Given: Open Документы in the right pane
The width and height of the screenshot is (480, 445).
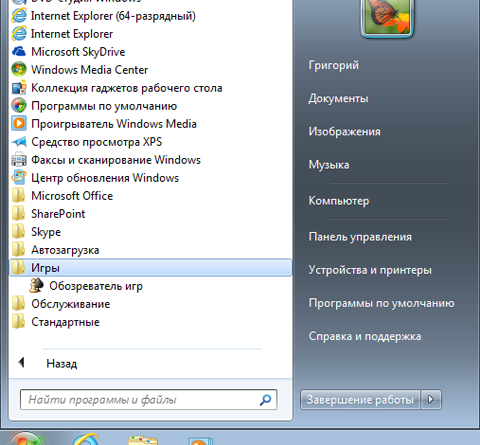Looking at the screenshot, I should (338, 98).
